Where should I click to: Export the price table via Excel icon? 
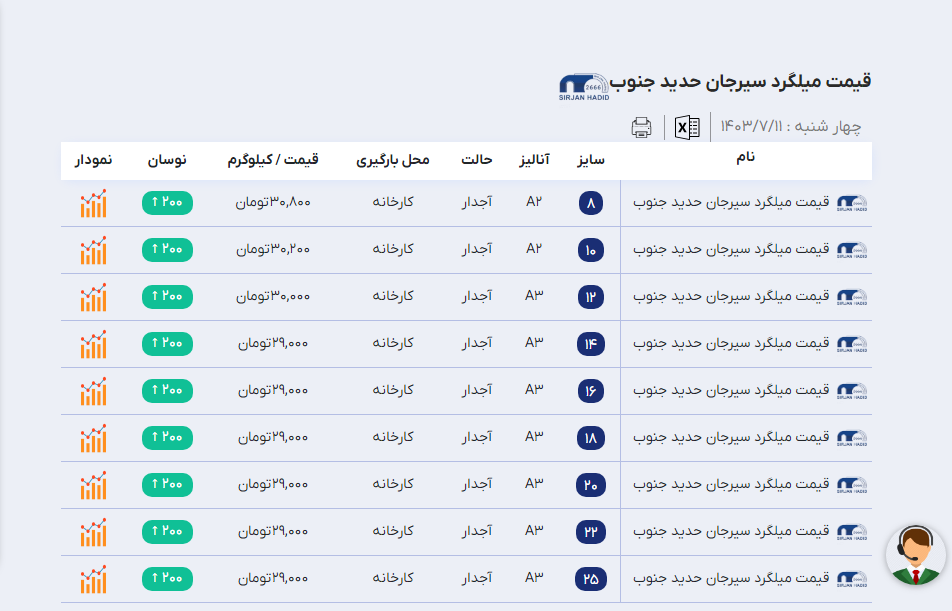point(687,127)
